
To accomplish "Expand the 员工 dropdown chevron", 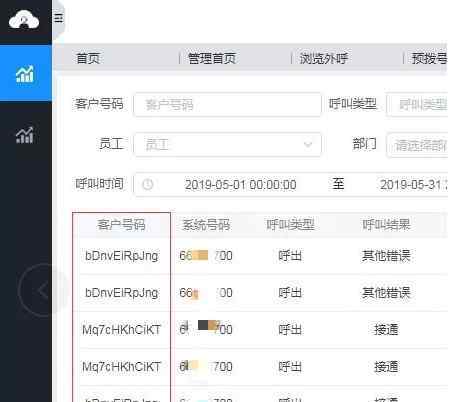I will (308, 144).
